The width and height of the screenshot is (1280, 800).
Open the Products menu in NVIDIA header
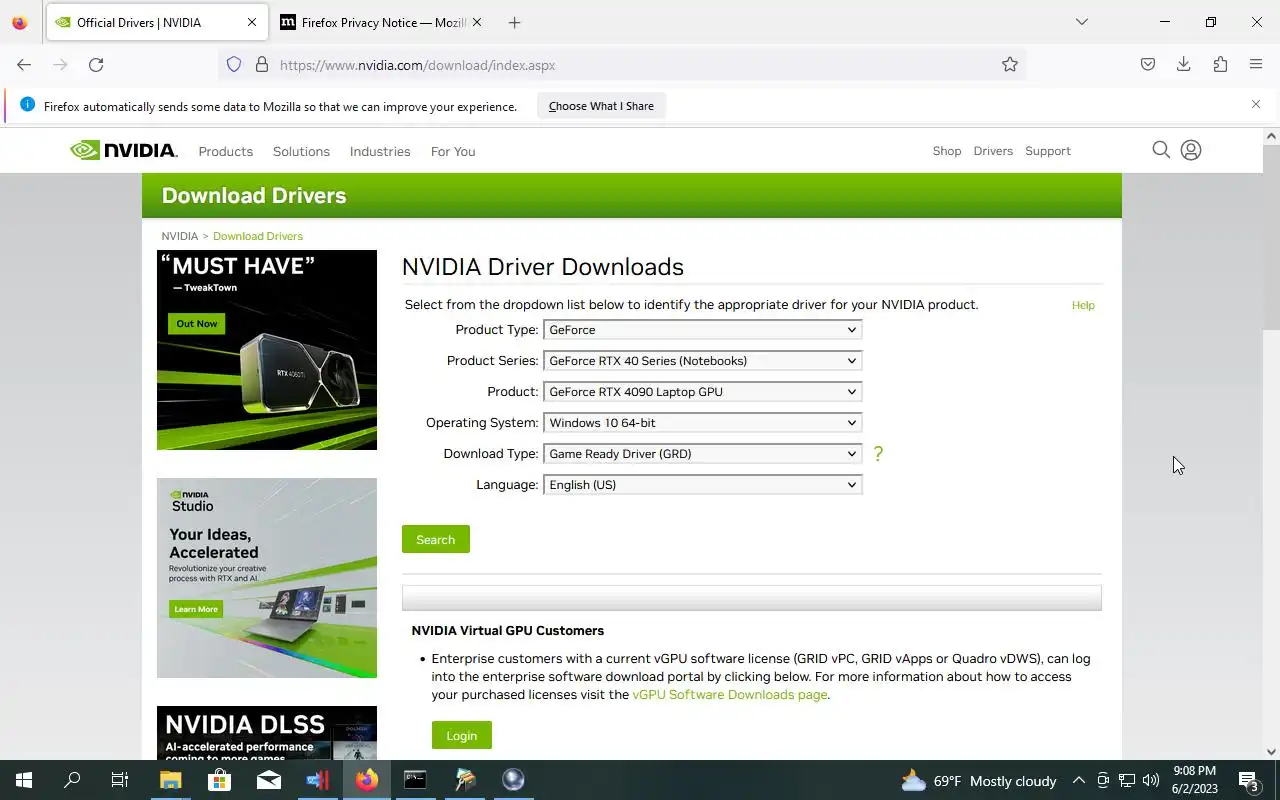point(226,151)
